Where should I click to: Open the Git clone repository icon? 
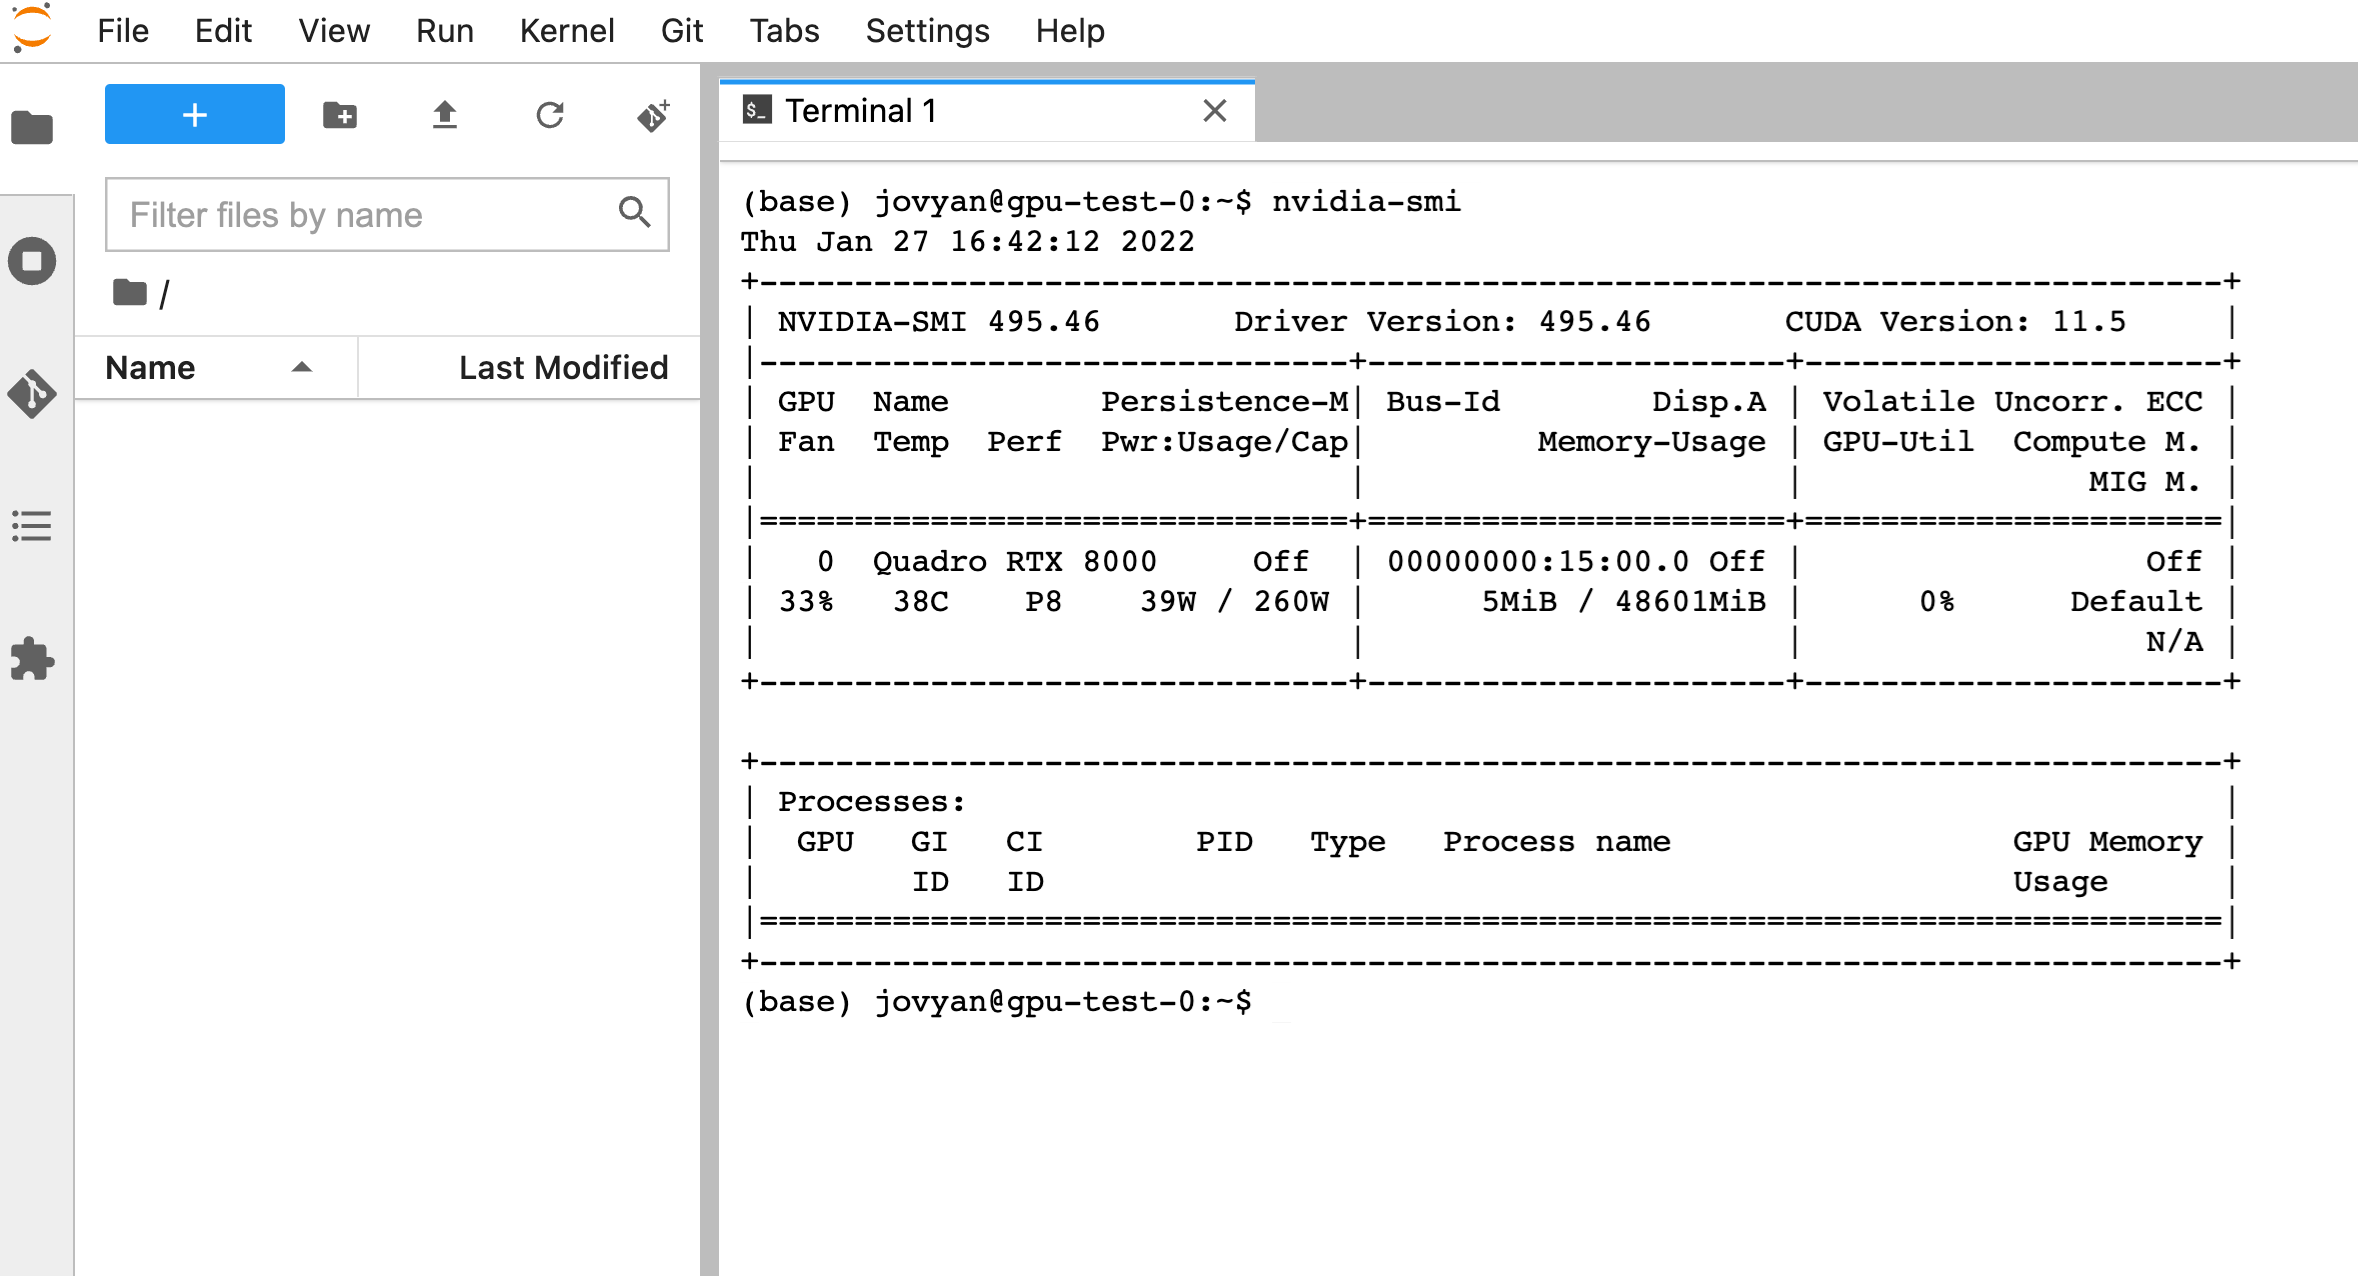(x=653, y=115)
